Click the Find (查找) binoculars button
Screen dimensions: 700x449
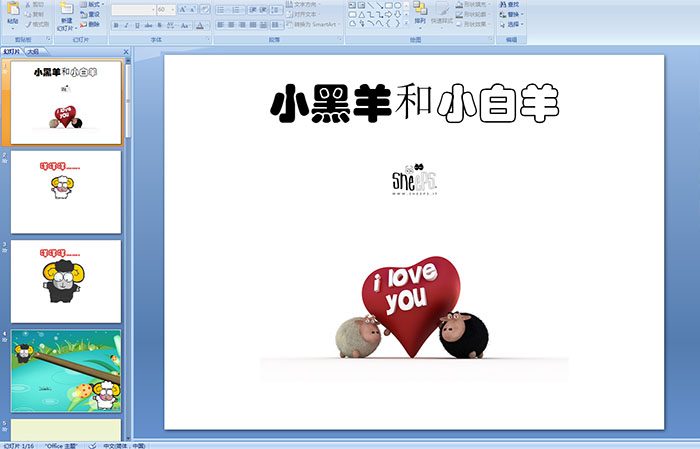click(509, 4)
